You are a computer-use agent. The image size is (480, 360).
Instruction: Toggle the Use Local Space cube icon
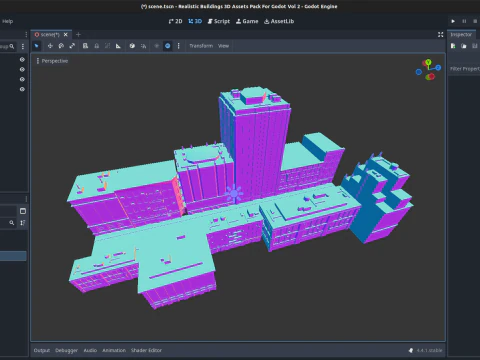pyautogui.click(x=132, y=46)
